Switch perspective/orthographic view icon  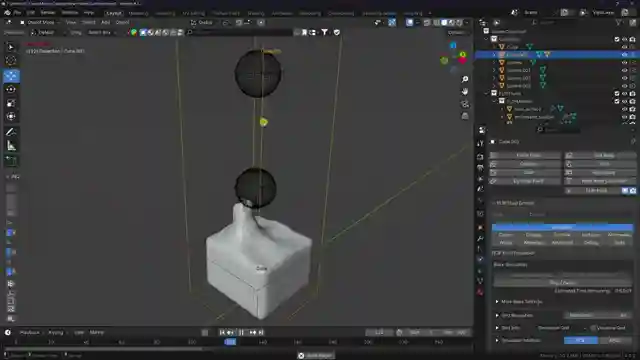[465, 116]
